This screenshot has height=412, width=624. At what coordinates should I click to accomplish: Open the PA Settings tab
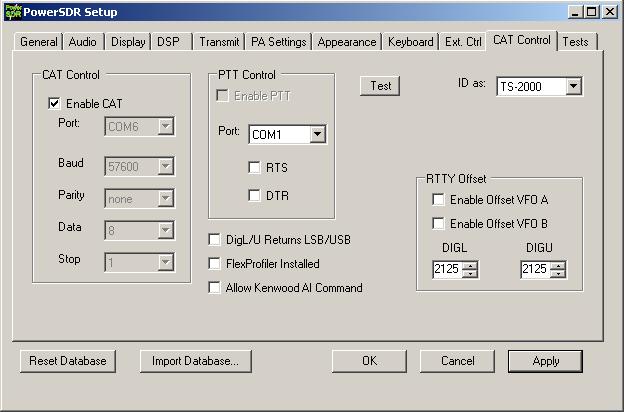click(x=278, y=42)
